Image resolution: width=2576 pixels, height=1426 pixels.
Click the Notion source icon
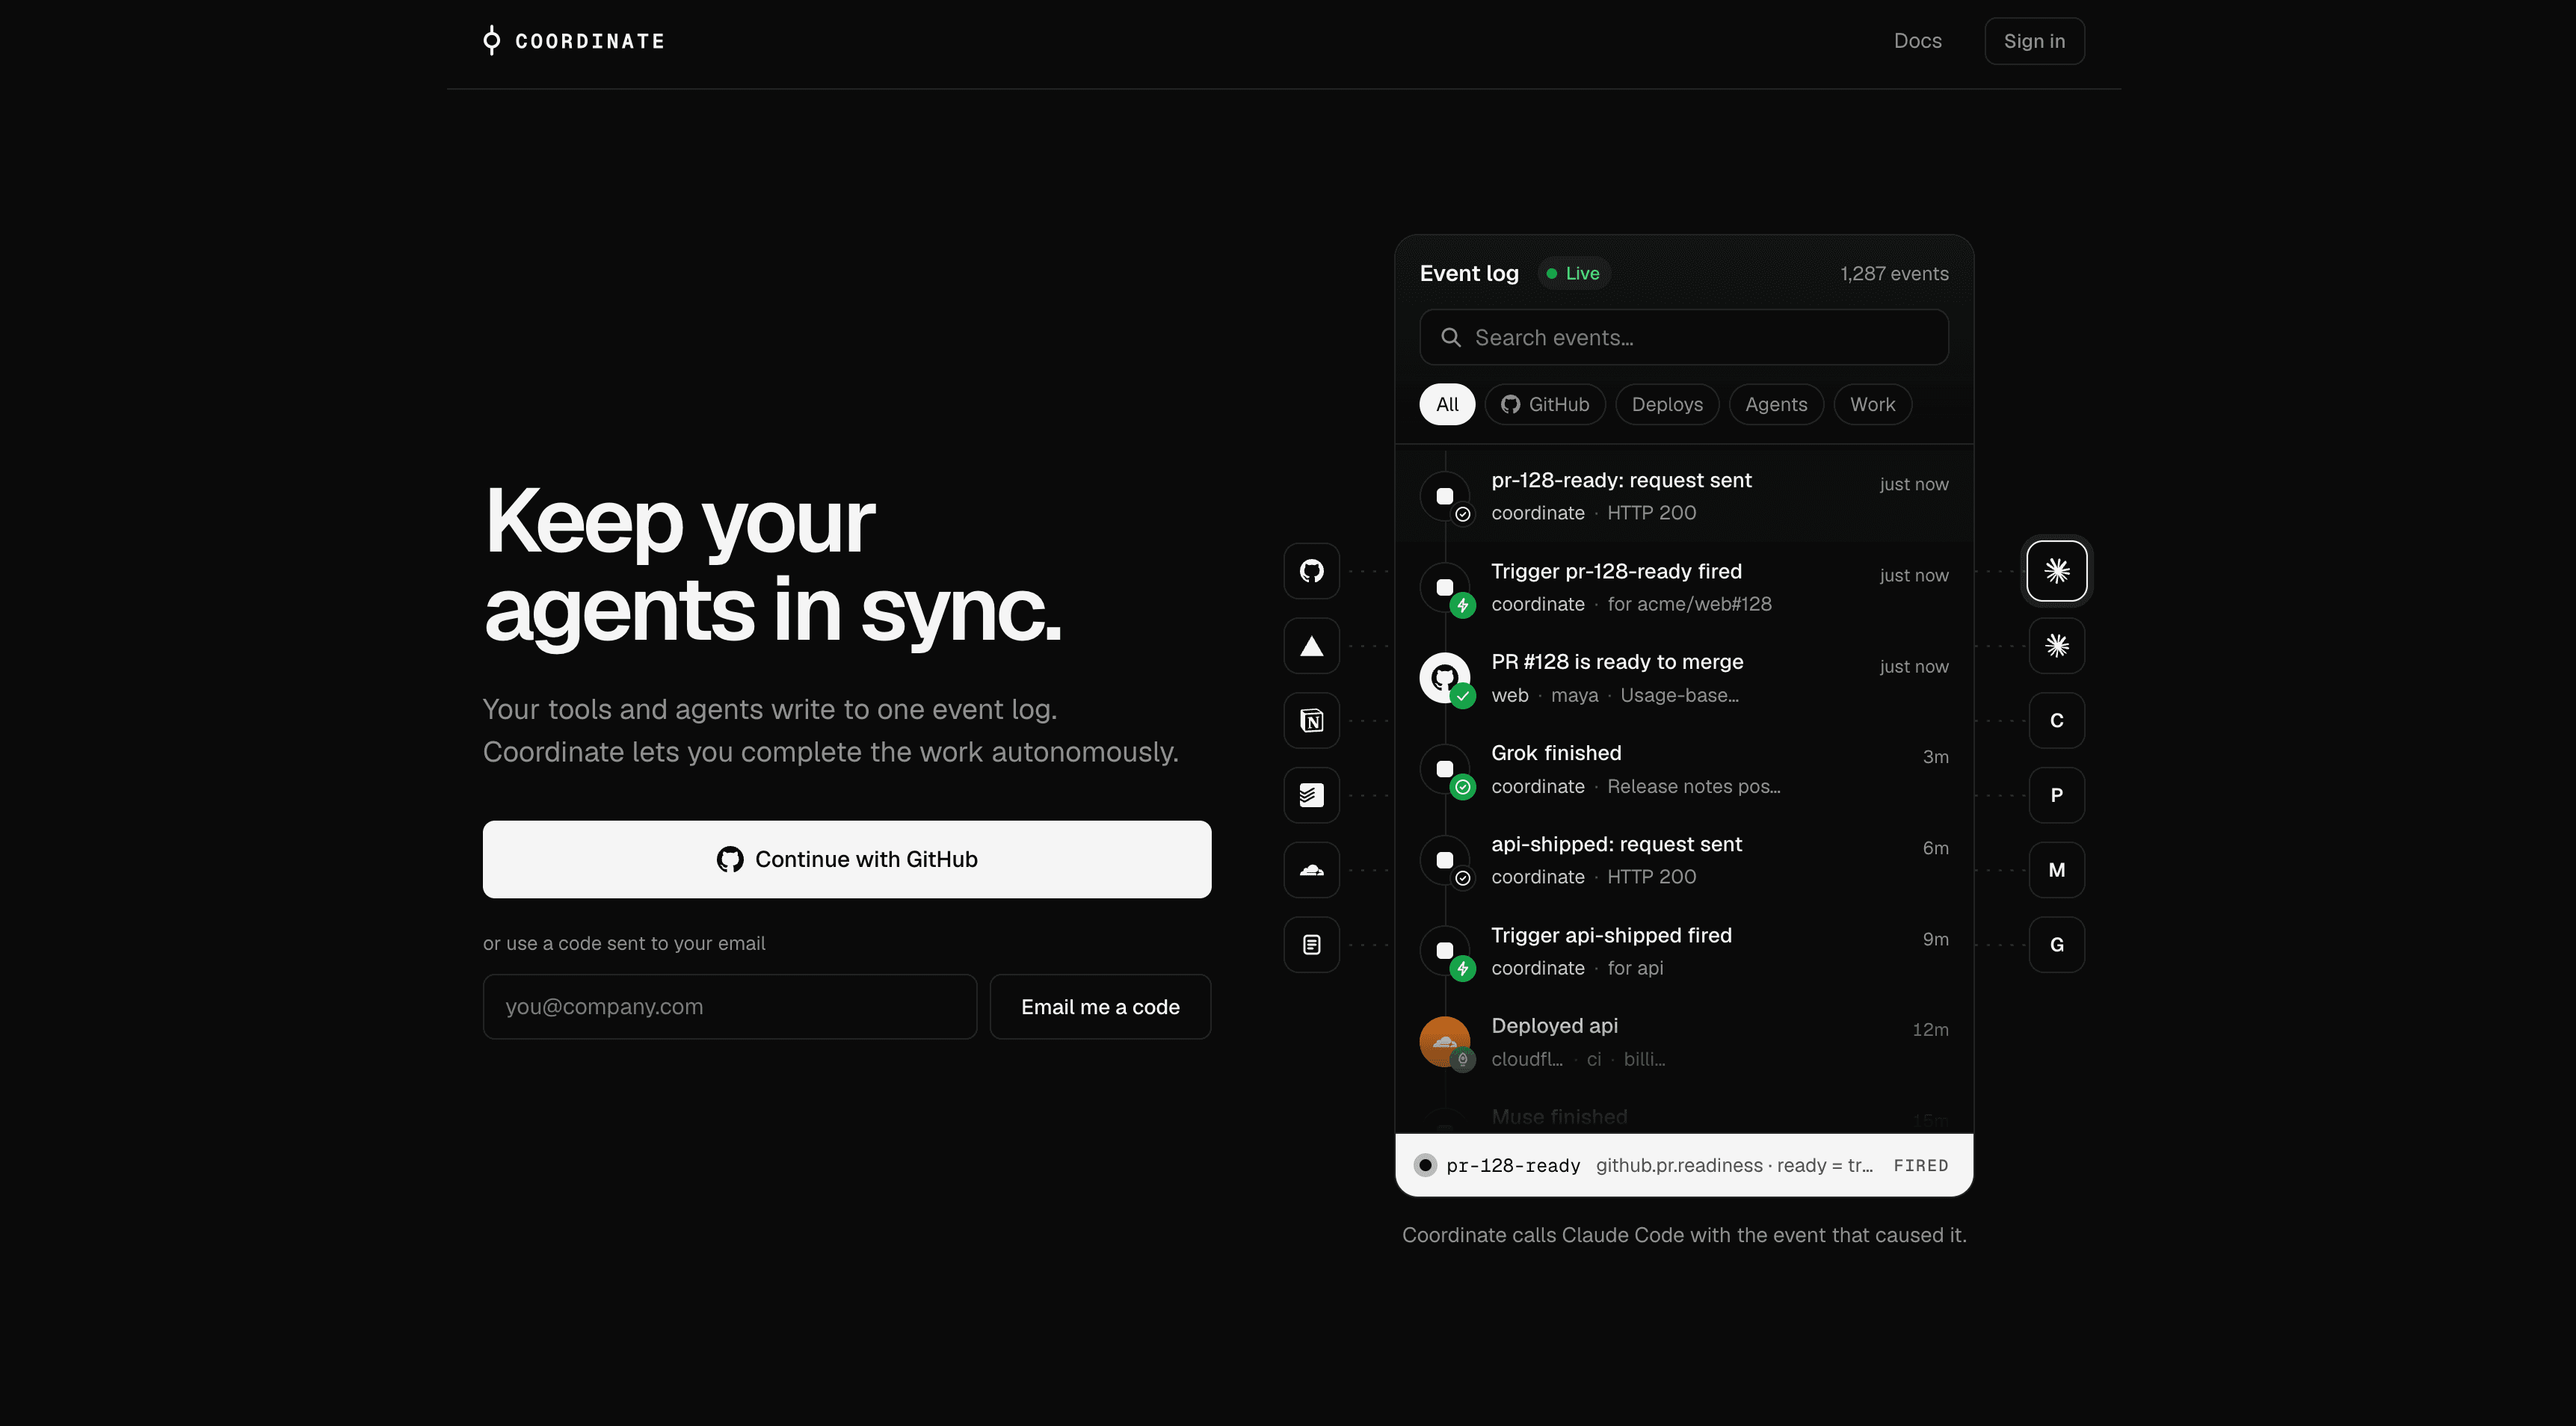point(1312,720)
